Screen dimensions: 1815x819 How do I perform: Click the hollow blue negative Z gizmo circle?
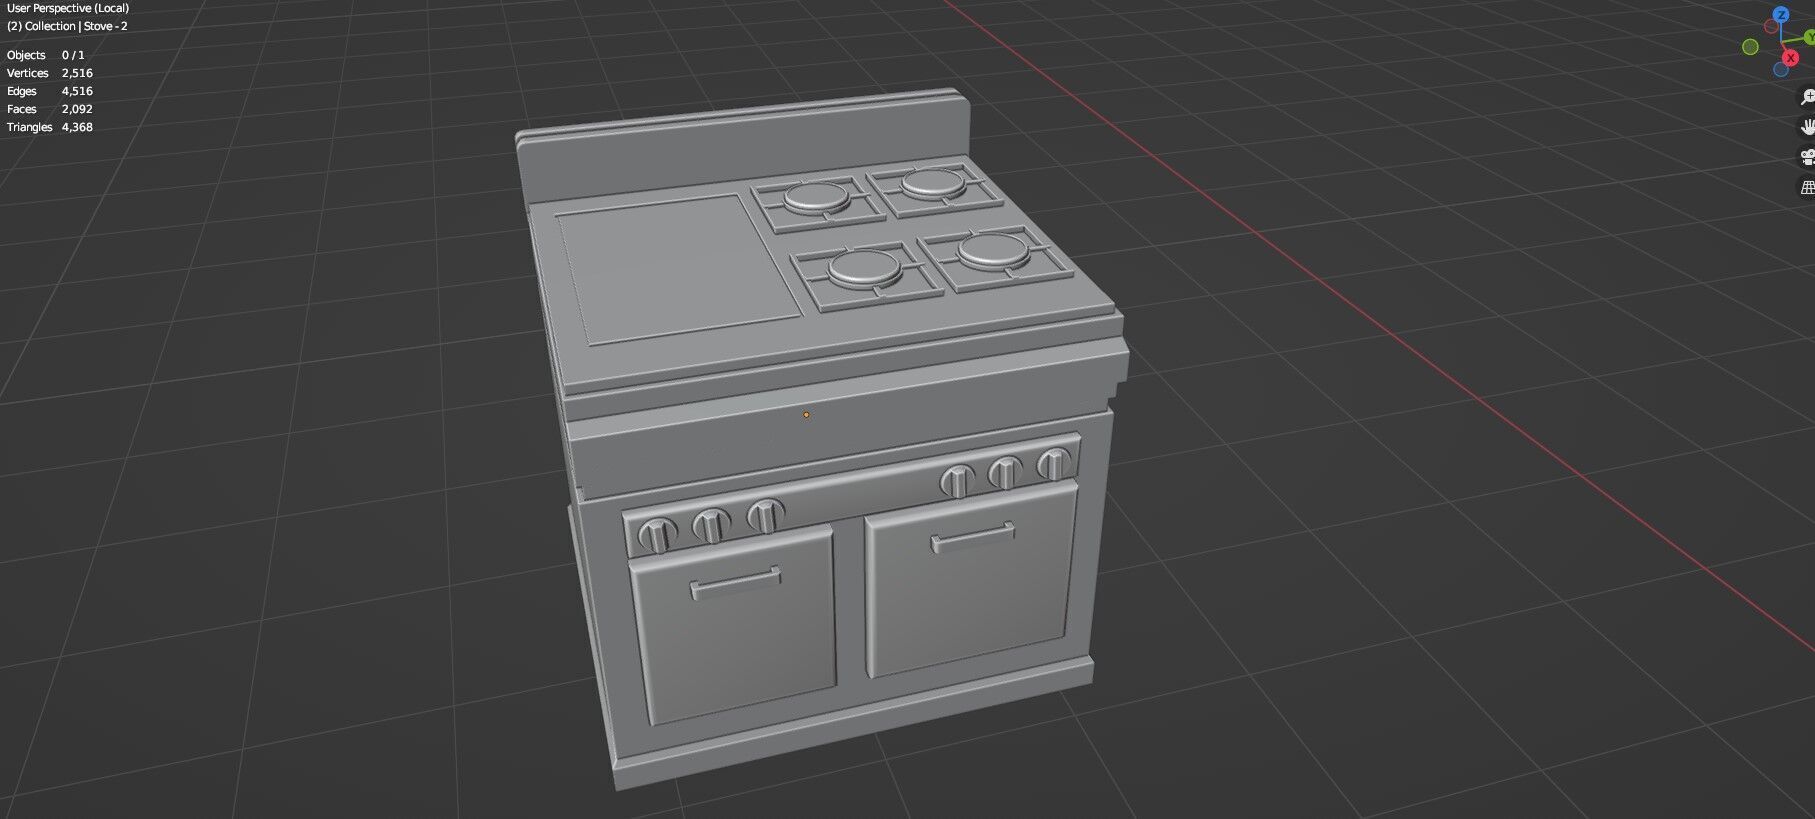[x=1781, y=69]
